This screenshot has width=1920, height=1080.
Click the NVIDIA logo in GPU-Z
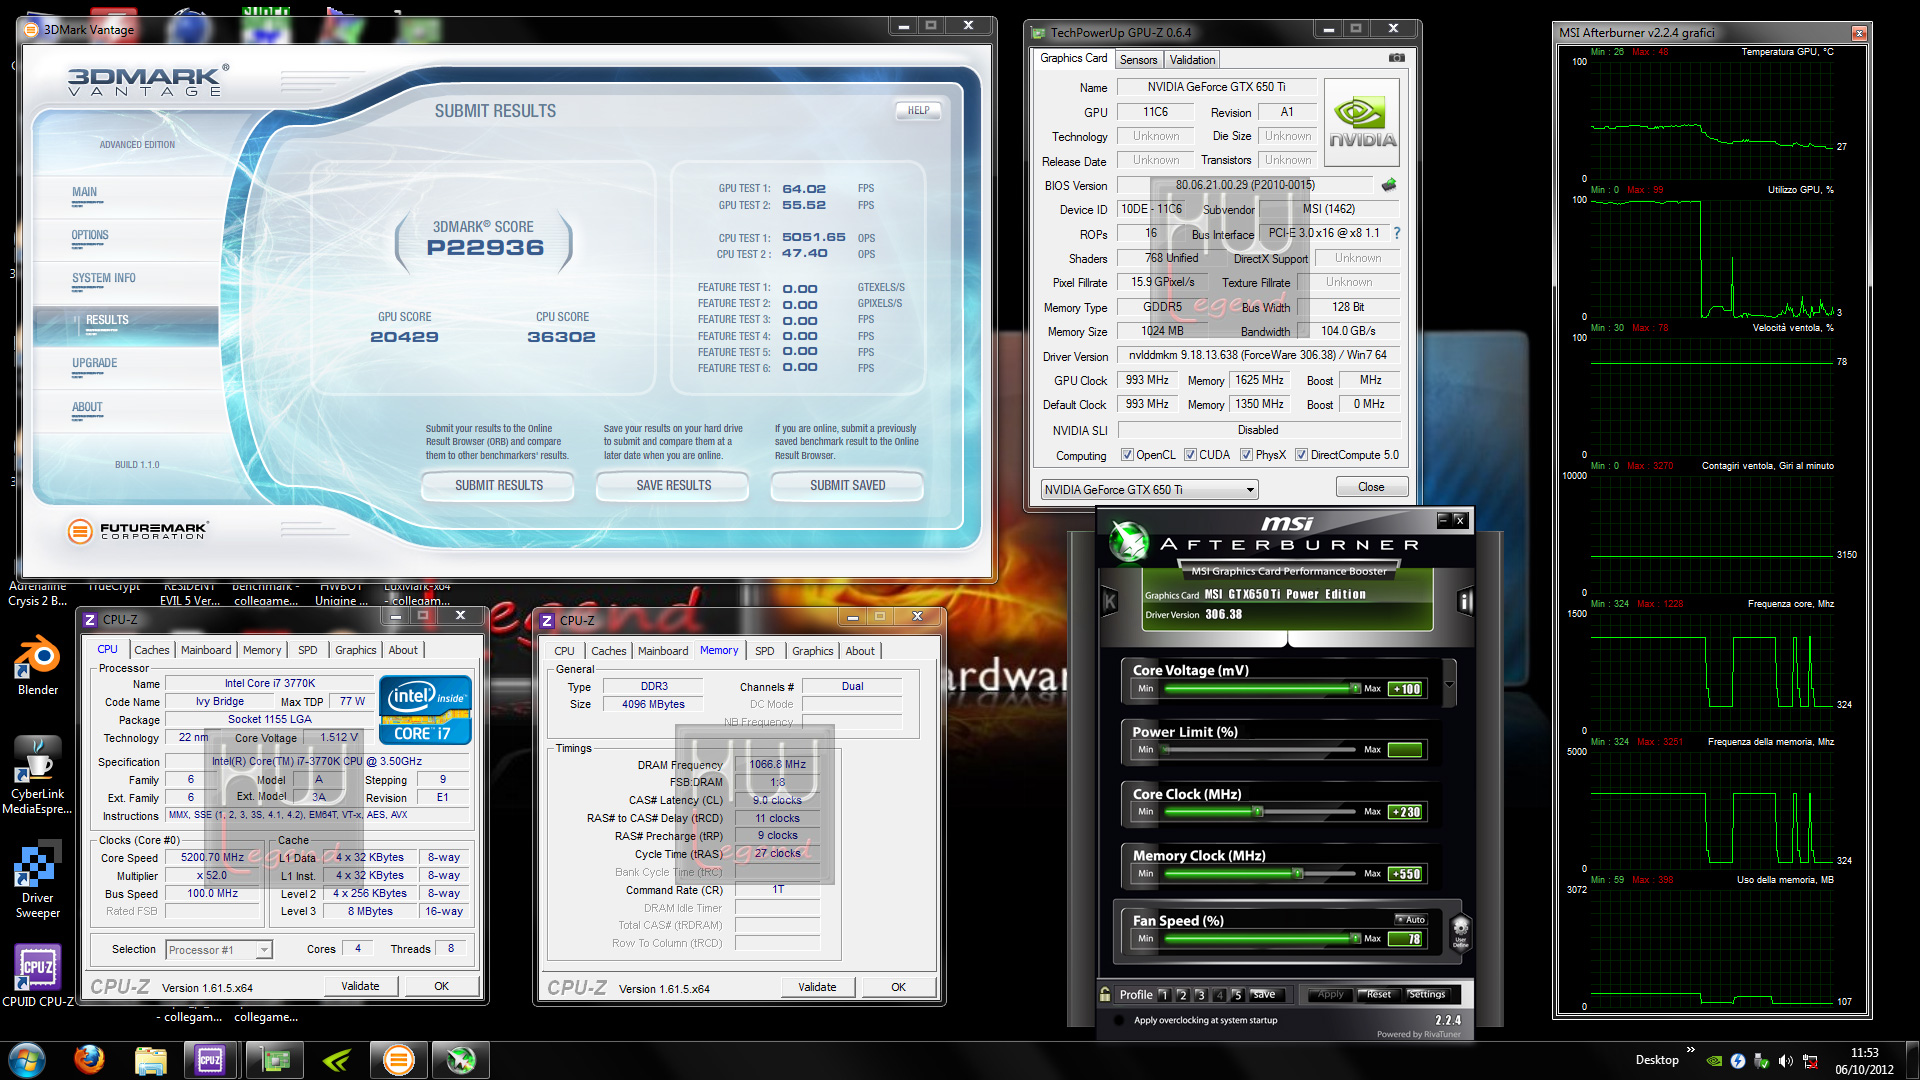coord(1361,123)
